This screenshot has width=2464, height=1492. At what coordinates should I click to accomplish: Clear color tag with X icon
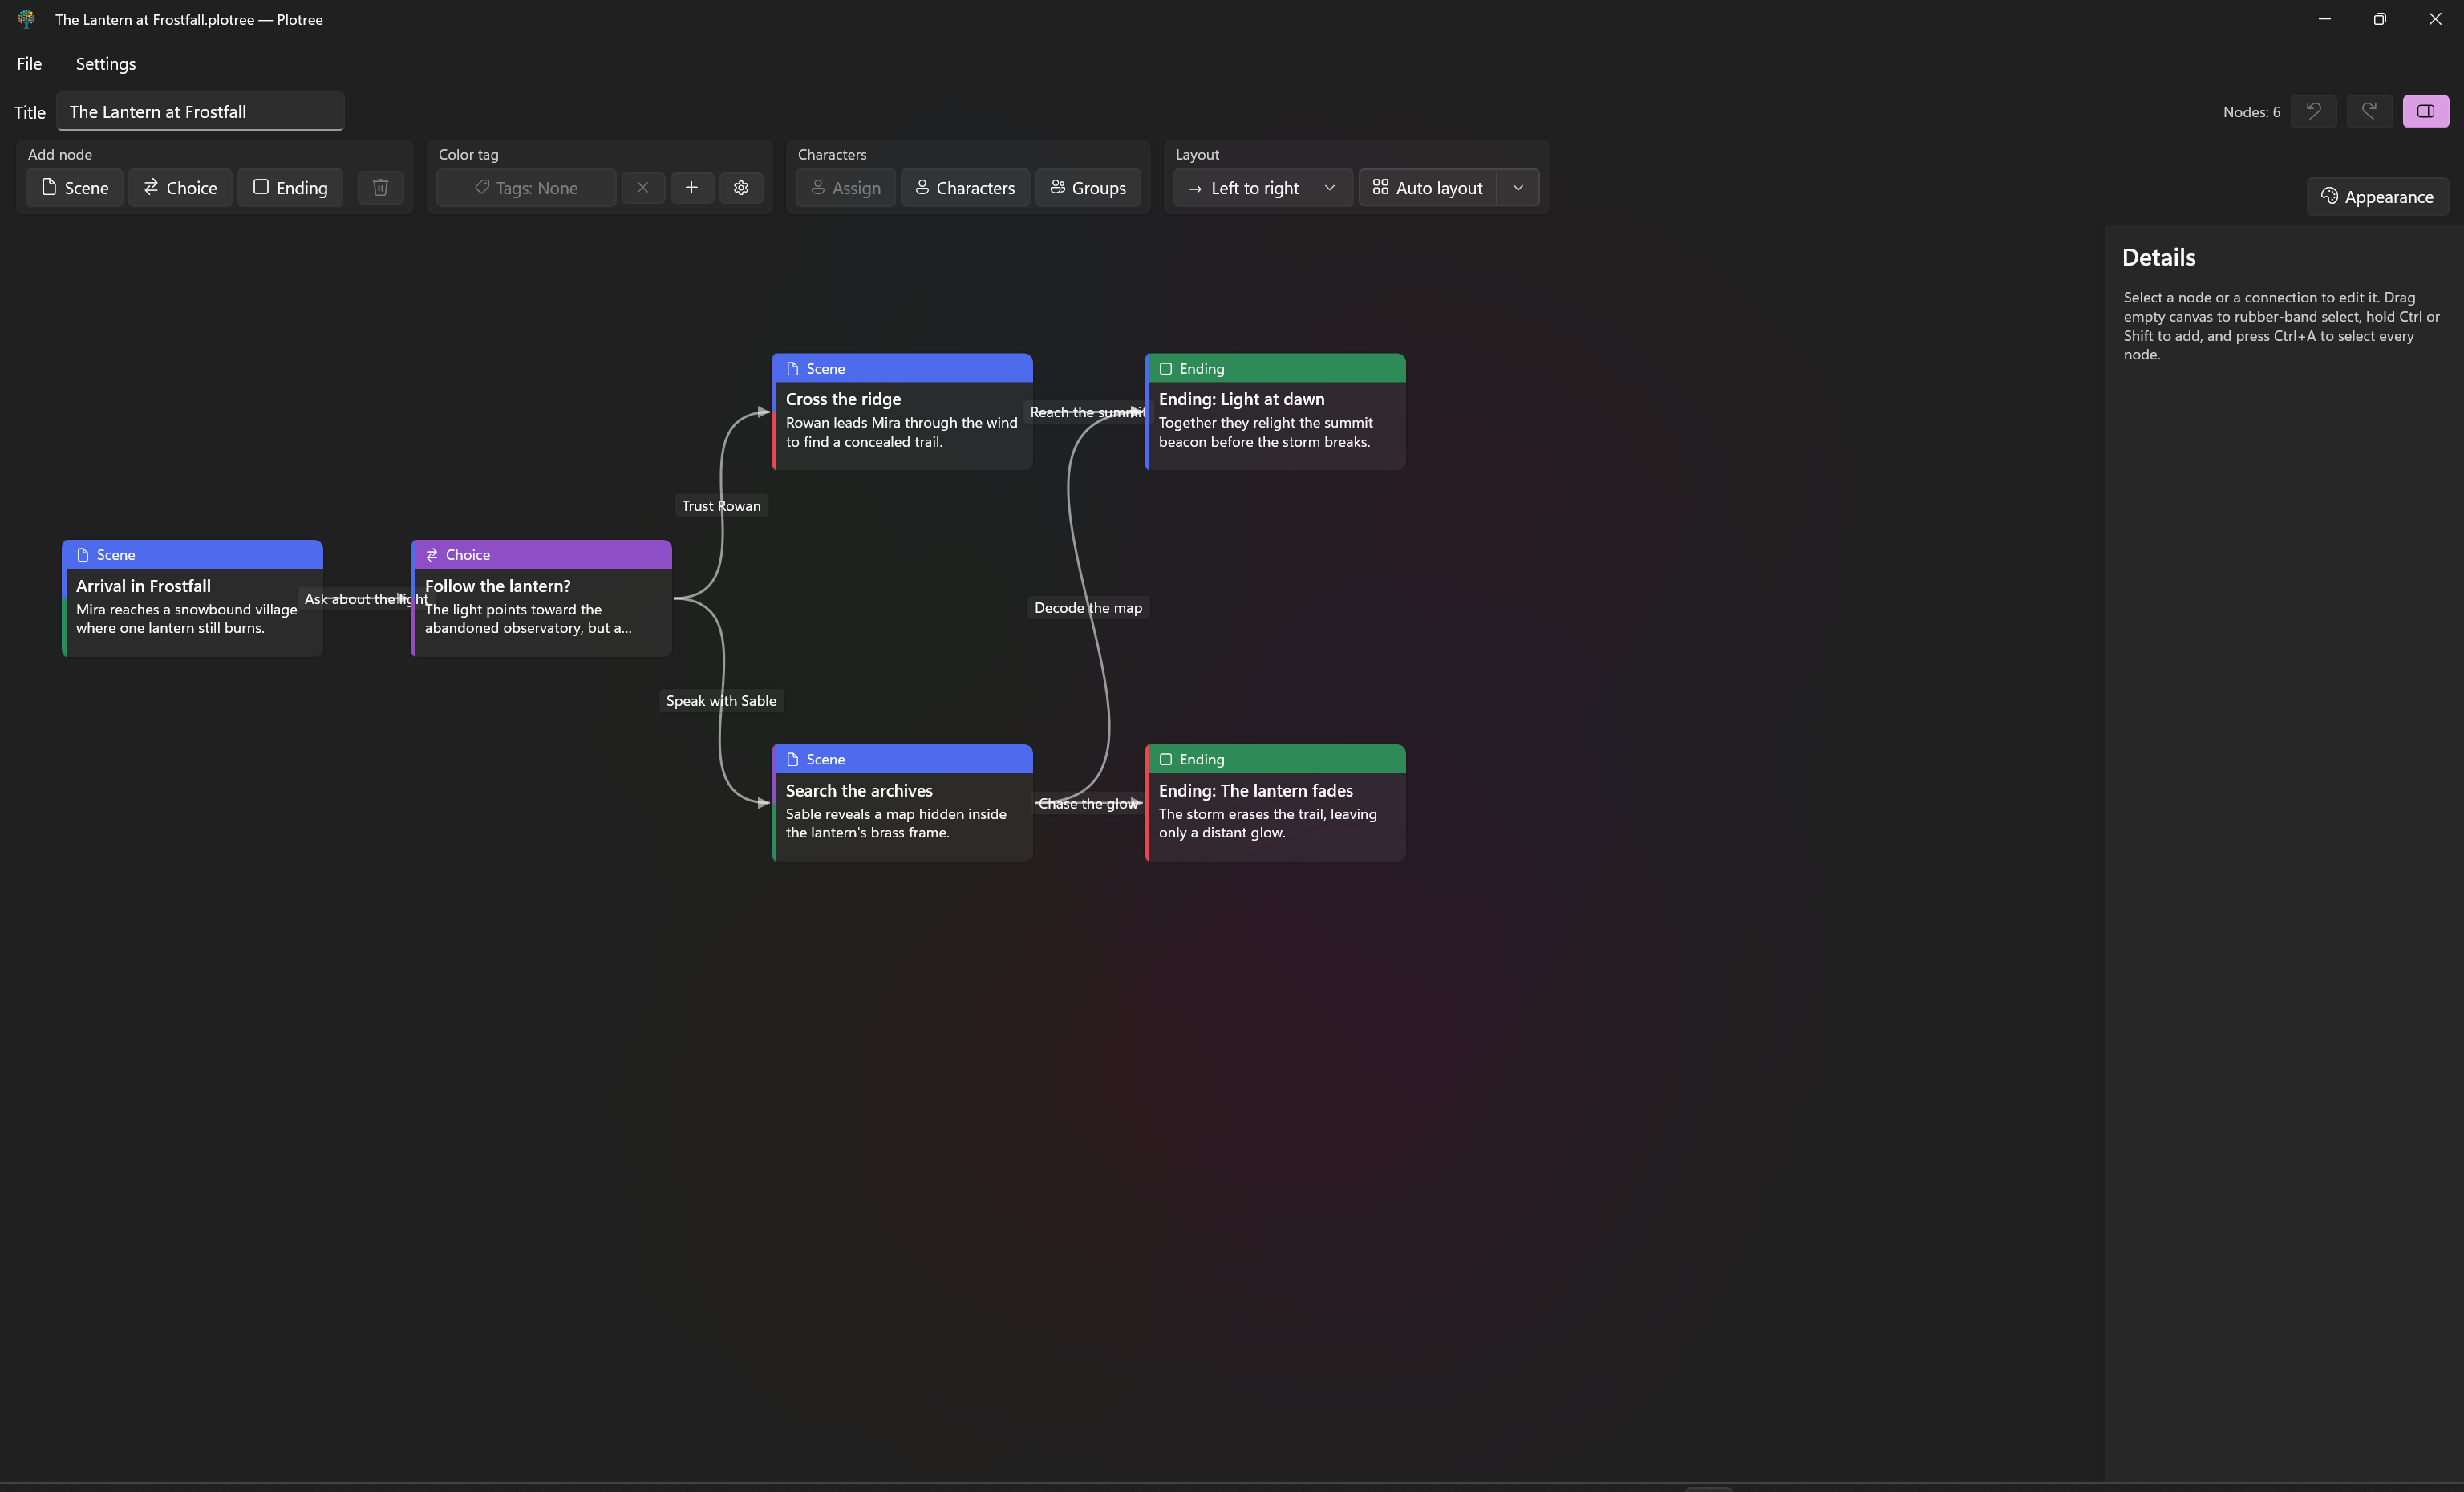(643, 188)
